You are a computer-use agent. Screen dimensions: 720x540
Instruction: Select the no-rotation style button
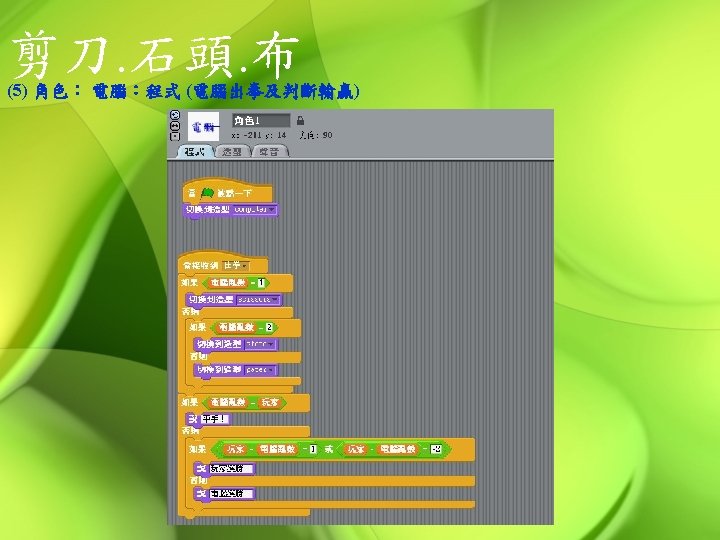pyautogui.click(x=174, y=136)
